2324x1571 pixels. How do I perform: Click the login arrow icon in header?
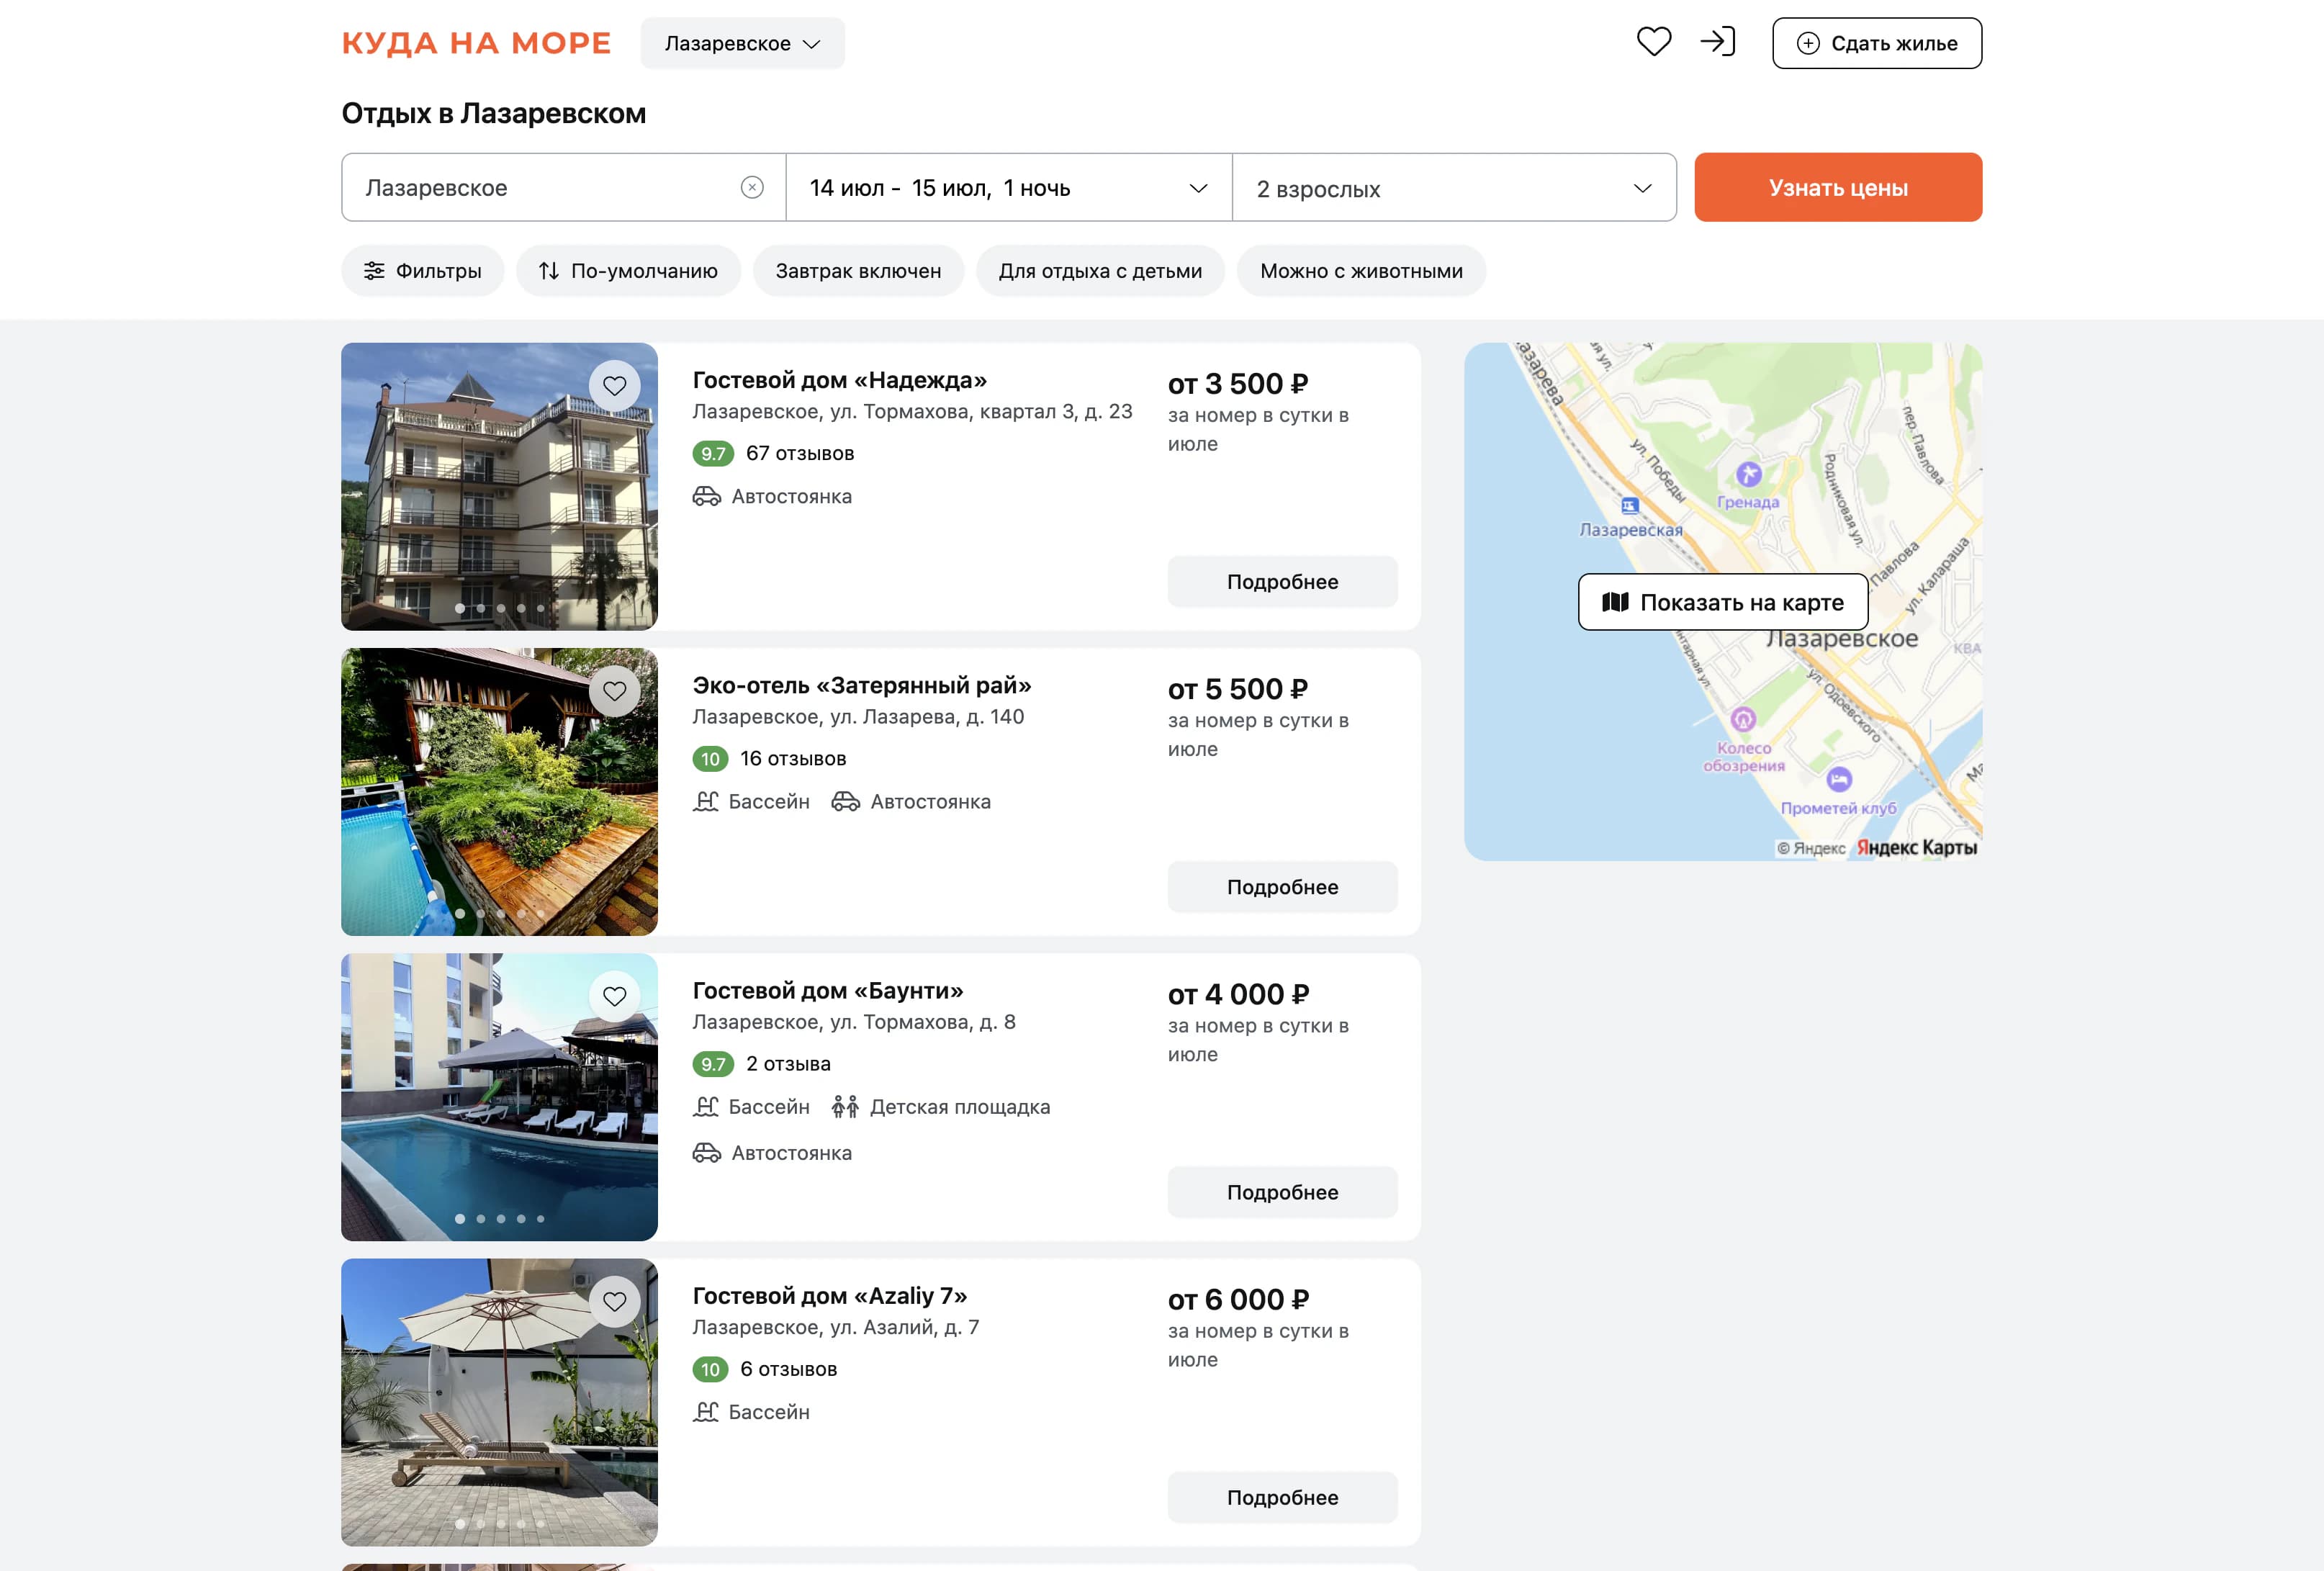pyautogui.click(x=1718, y=42)
